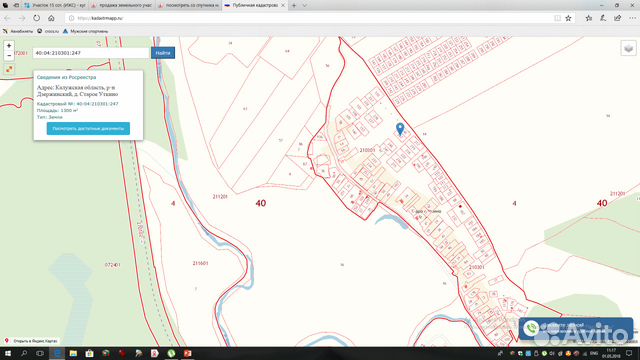Open browser Settings and more ellipsis
This screenshot has width=640, height=360.
(632, 18)
